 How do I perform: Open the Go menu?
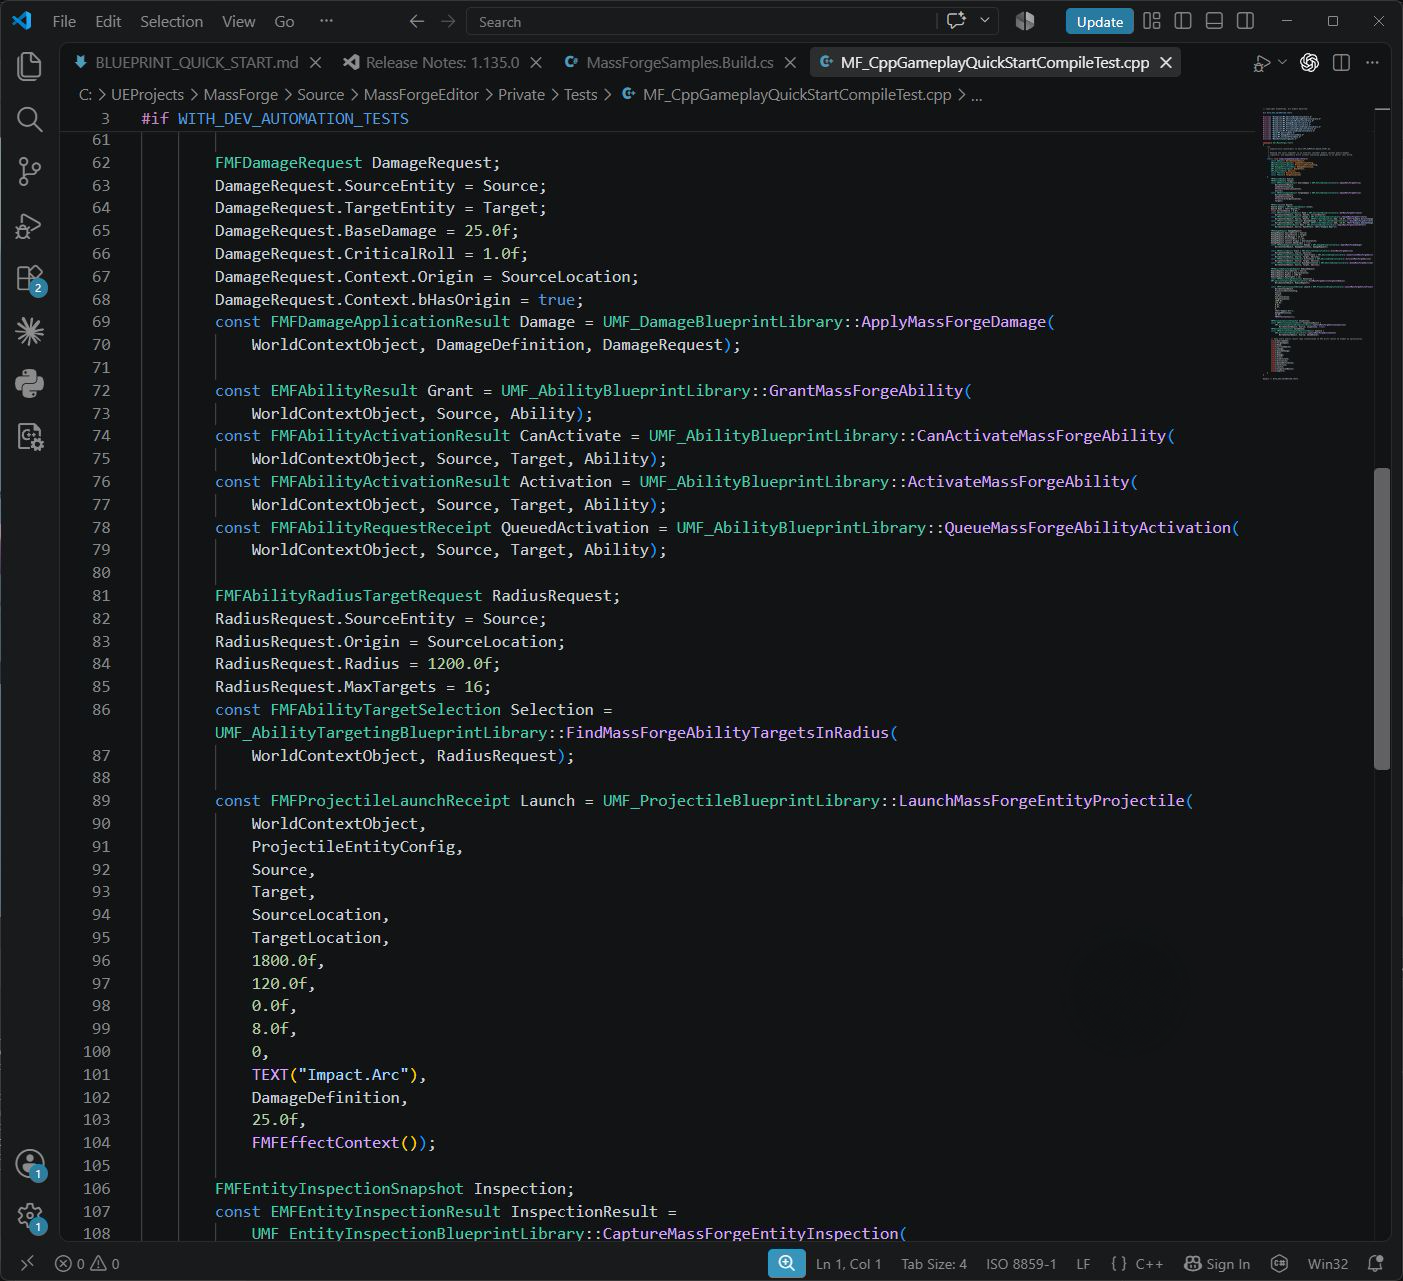point(284,21)
